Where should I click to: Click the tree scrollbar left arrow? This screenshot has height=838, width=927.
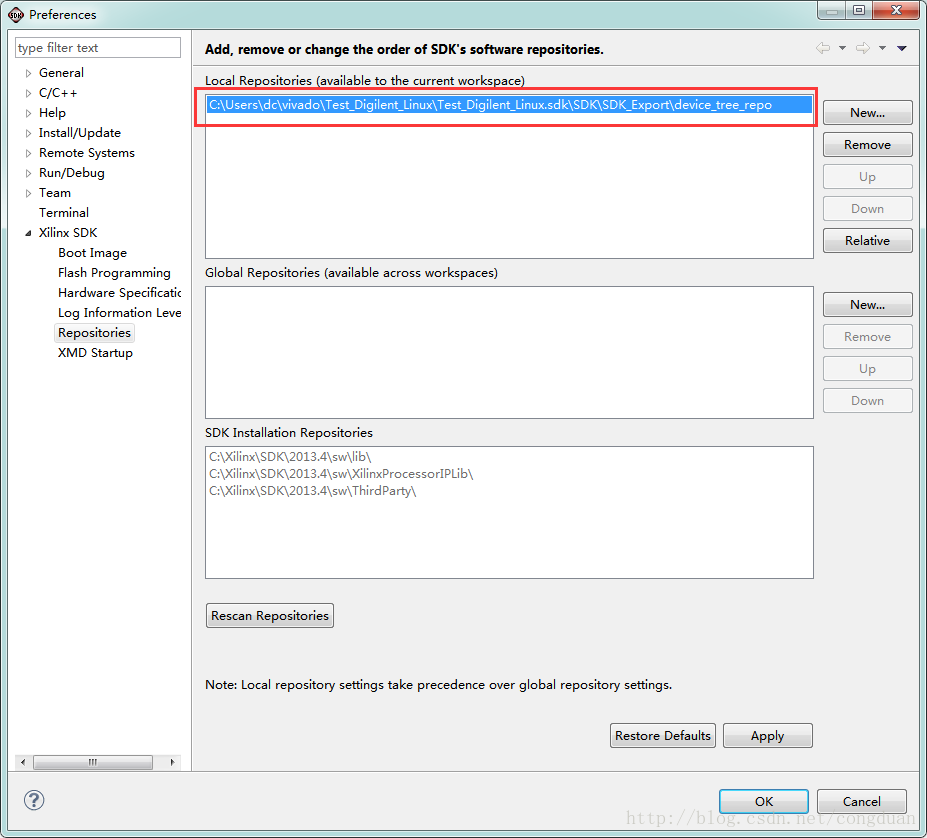(22, 762)
